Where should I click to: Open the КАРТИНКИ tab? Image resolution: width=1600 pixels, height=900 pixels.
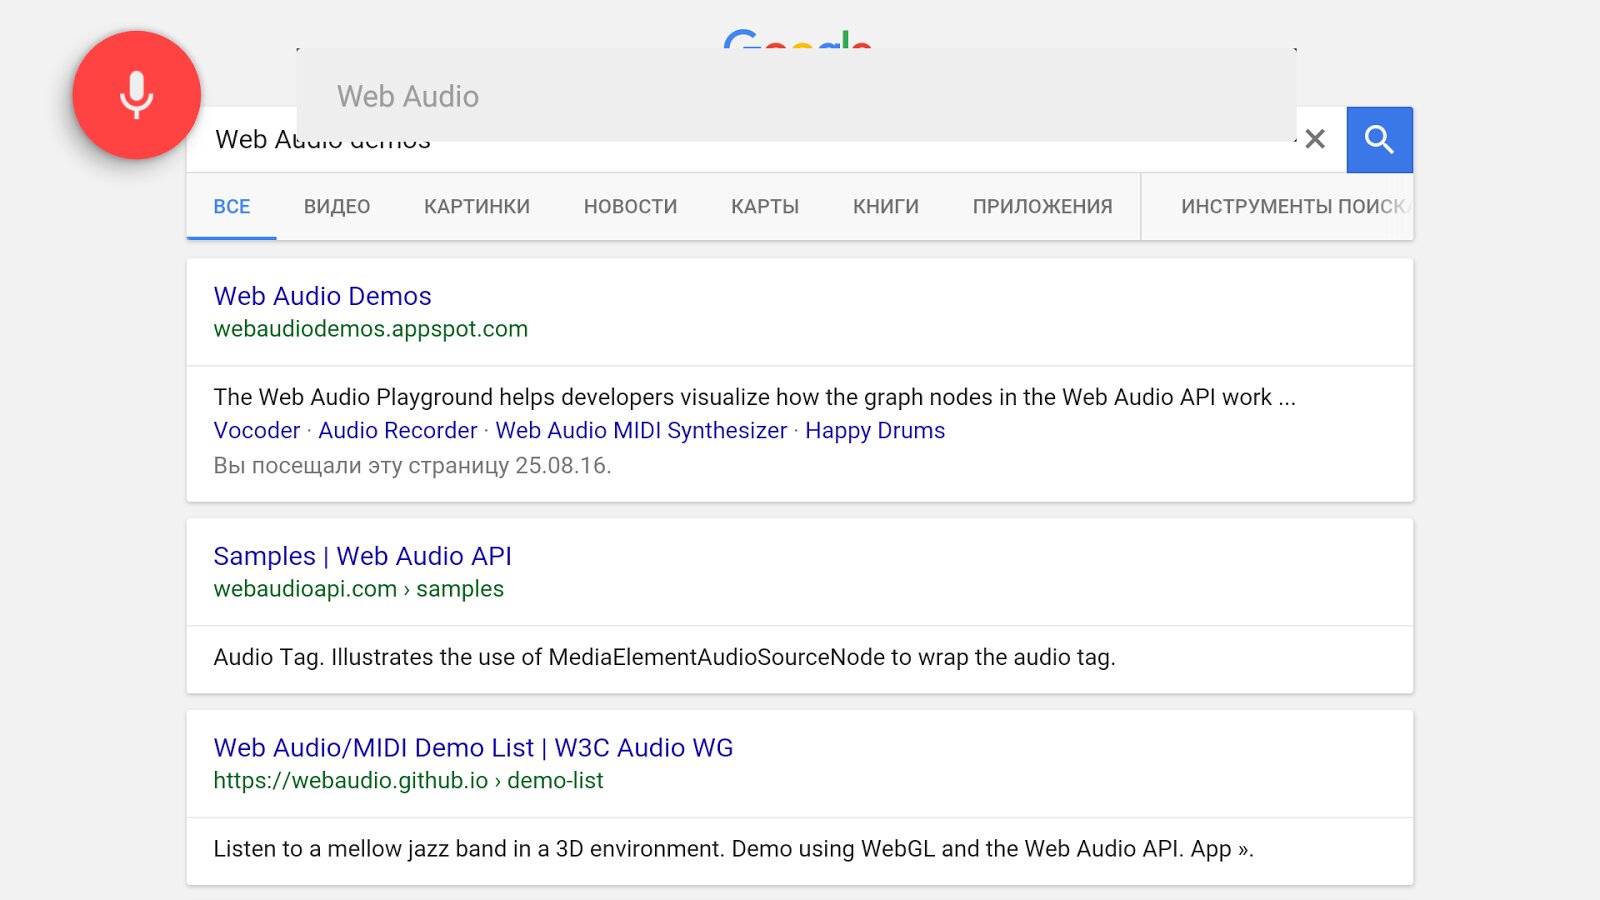click(477, 207)
